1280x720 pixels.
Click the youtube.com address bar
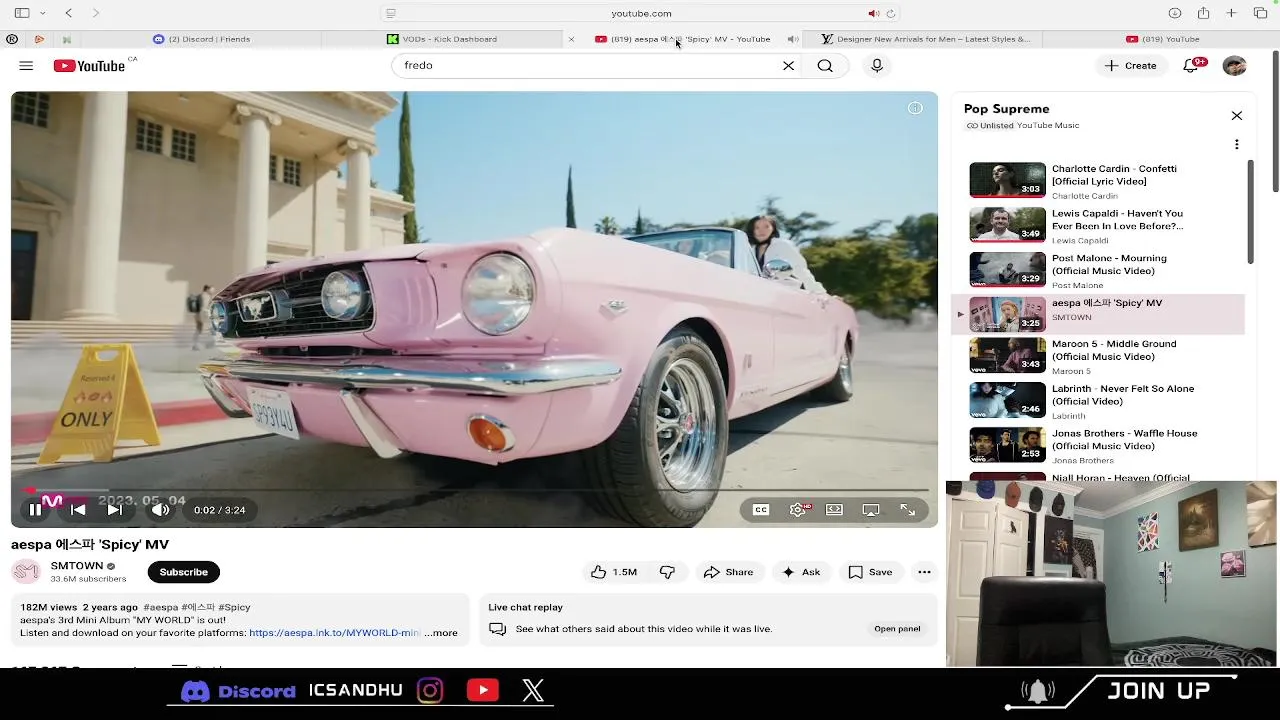click(x=640, y=13)
